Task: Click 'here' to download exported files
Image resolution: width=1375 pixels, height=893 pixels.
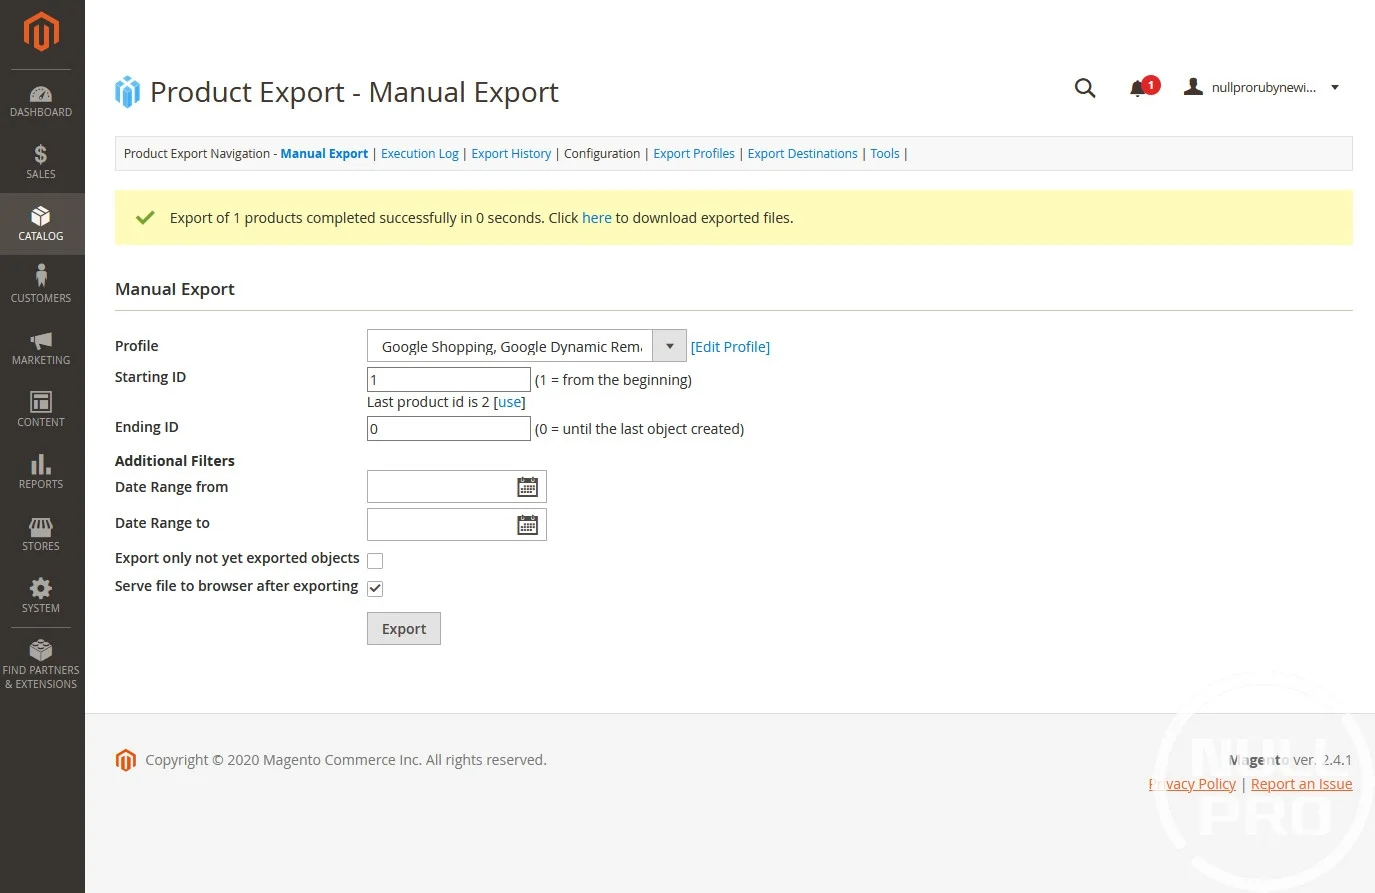Action: tap(596, 218)
